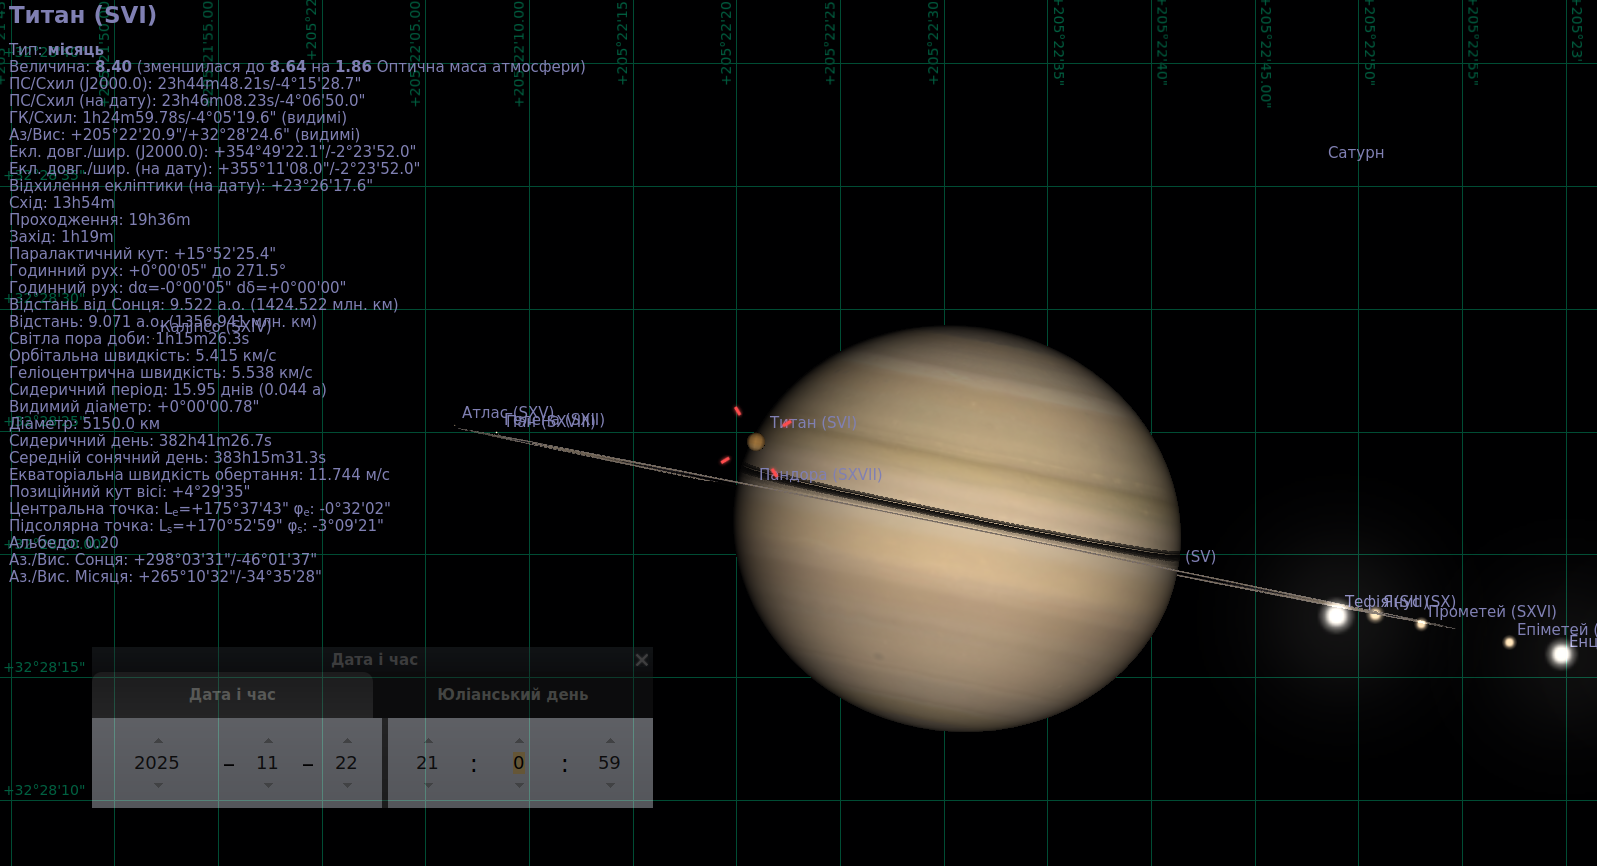
Task: Lower the hour 21 with its down arrow
Action: (x=428, y=785)
